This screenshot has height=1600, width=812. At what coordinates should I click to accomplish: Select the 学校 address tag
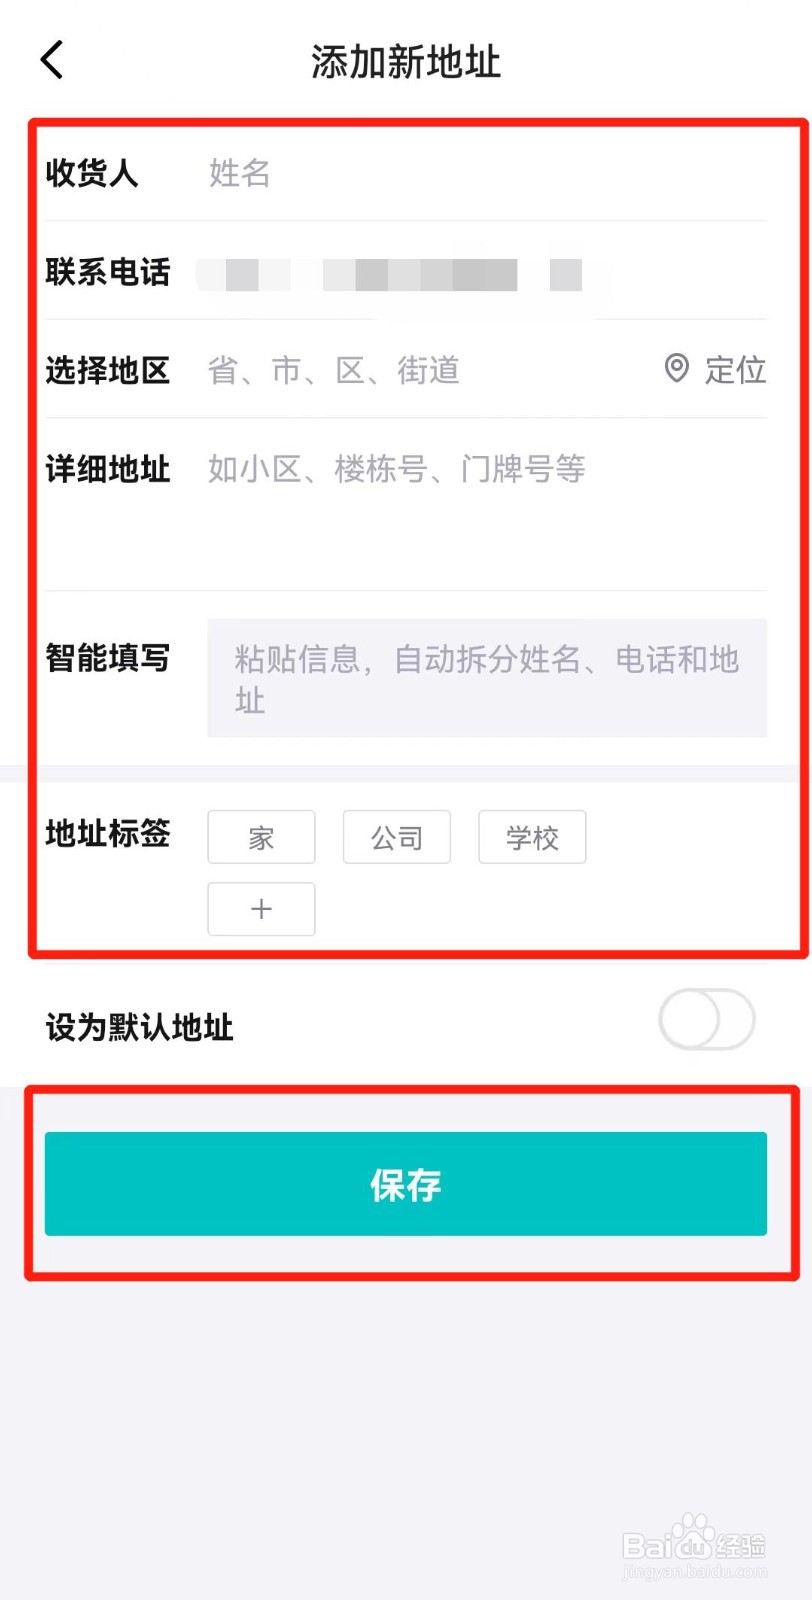[x=532, y=837]
